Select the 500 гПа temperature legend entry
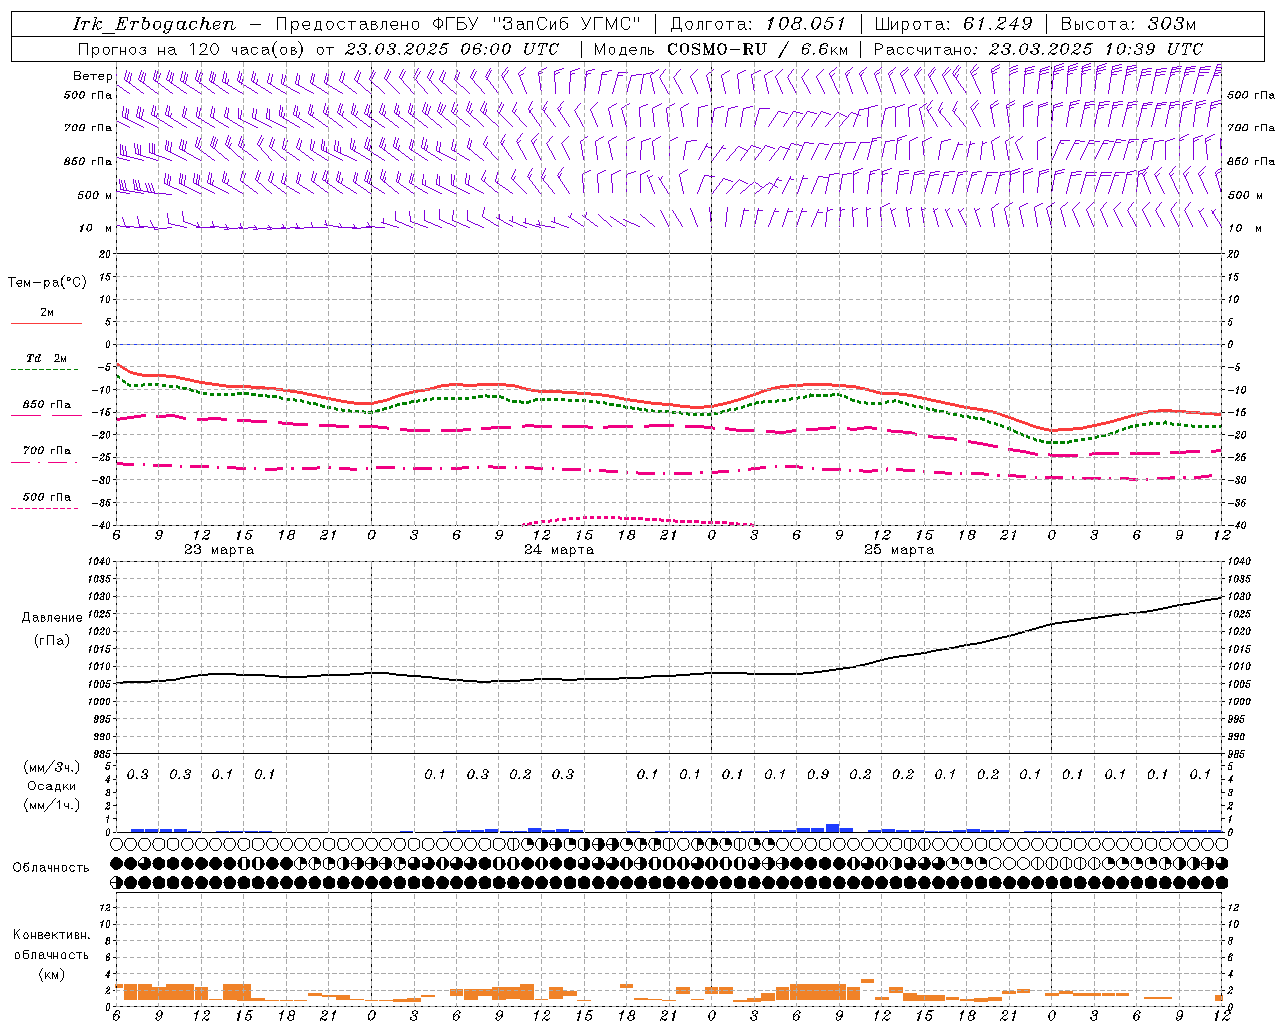 point(47,497)
